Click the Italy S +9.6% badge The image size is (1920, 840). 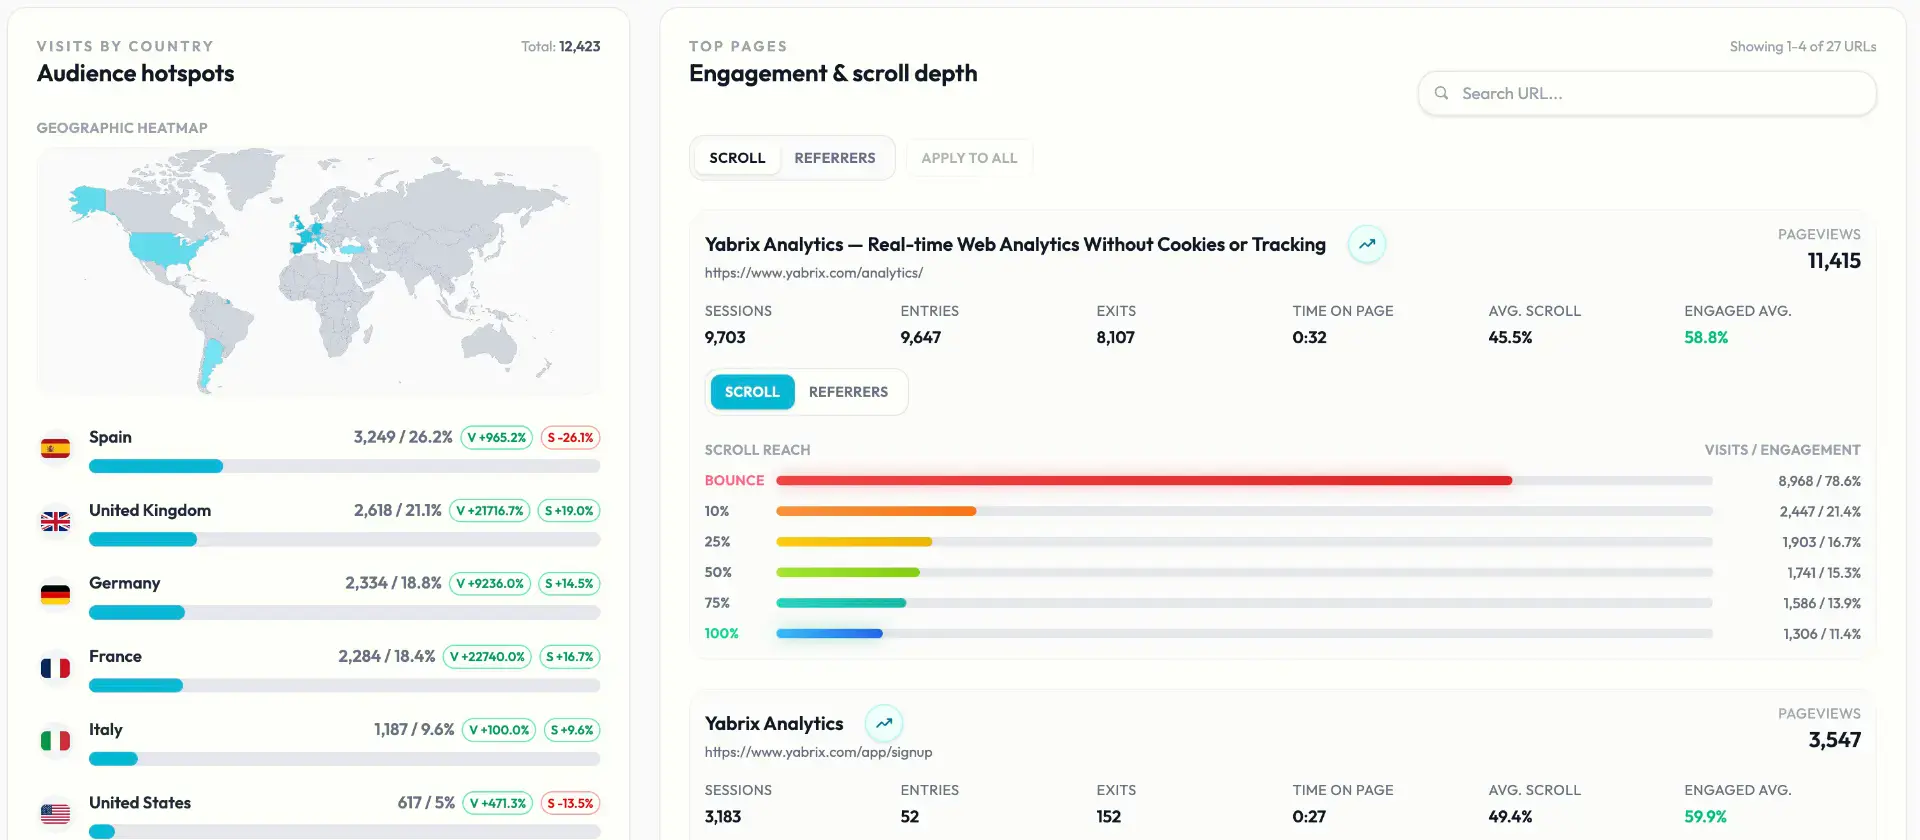click(x=572, y=729)
